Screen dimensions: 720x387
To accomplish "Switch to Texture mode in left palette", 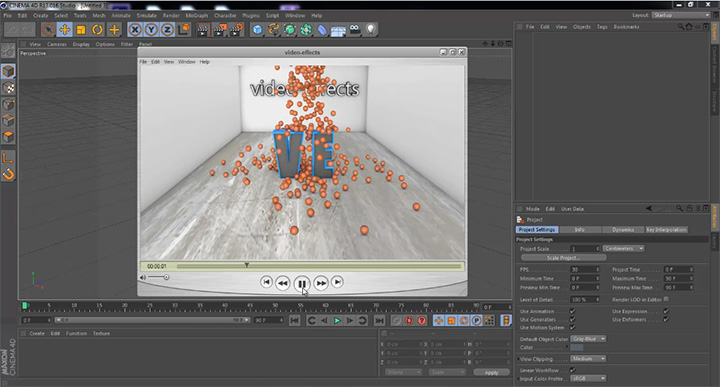I will (x=8, y=88).
